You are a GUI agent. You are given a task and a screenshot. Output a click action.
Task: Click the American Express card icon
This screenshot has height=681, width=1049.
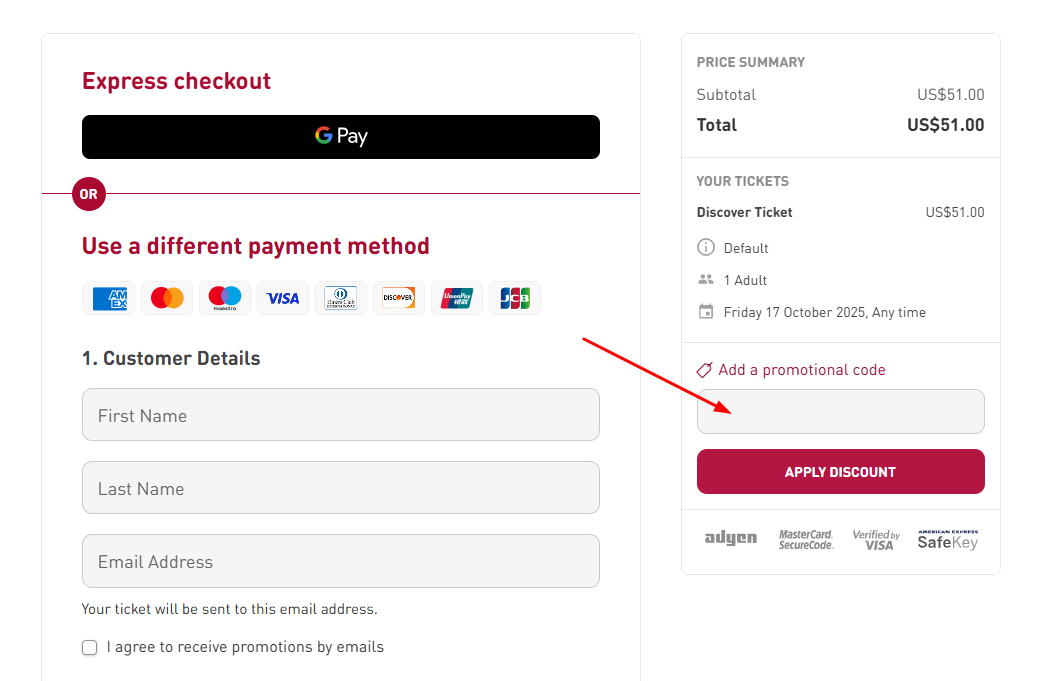[x=110, y=298]
